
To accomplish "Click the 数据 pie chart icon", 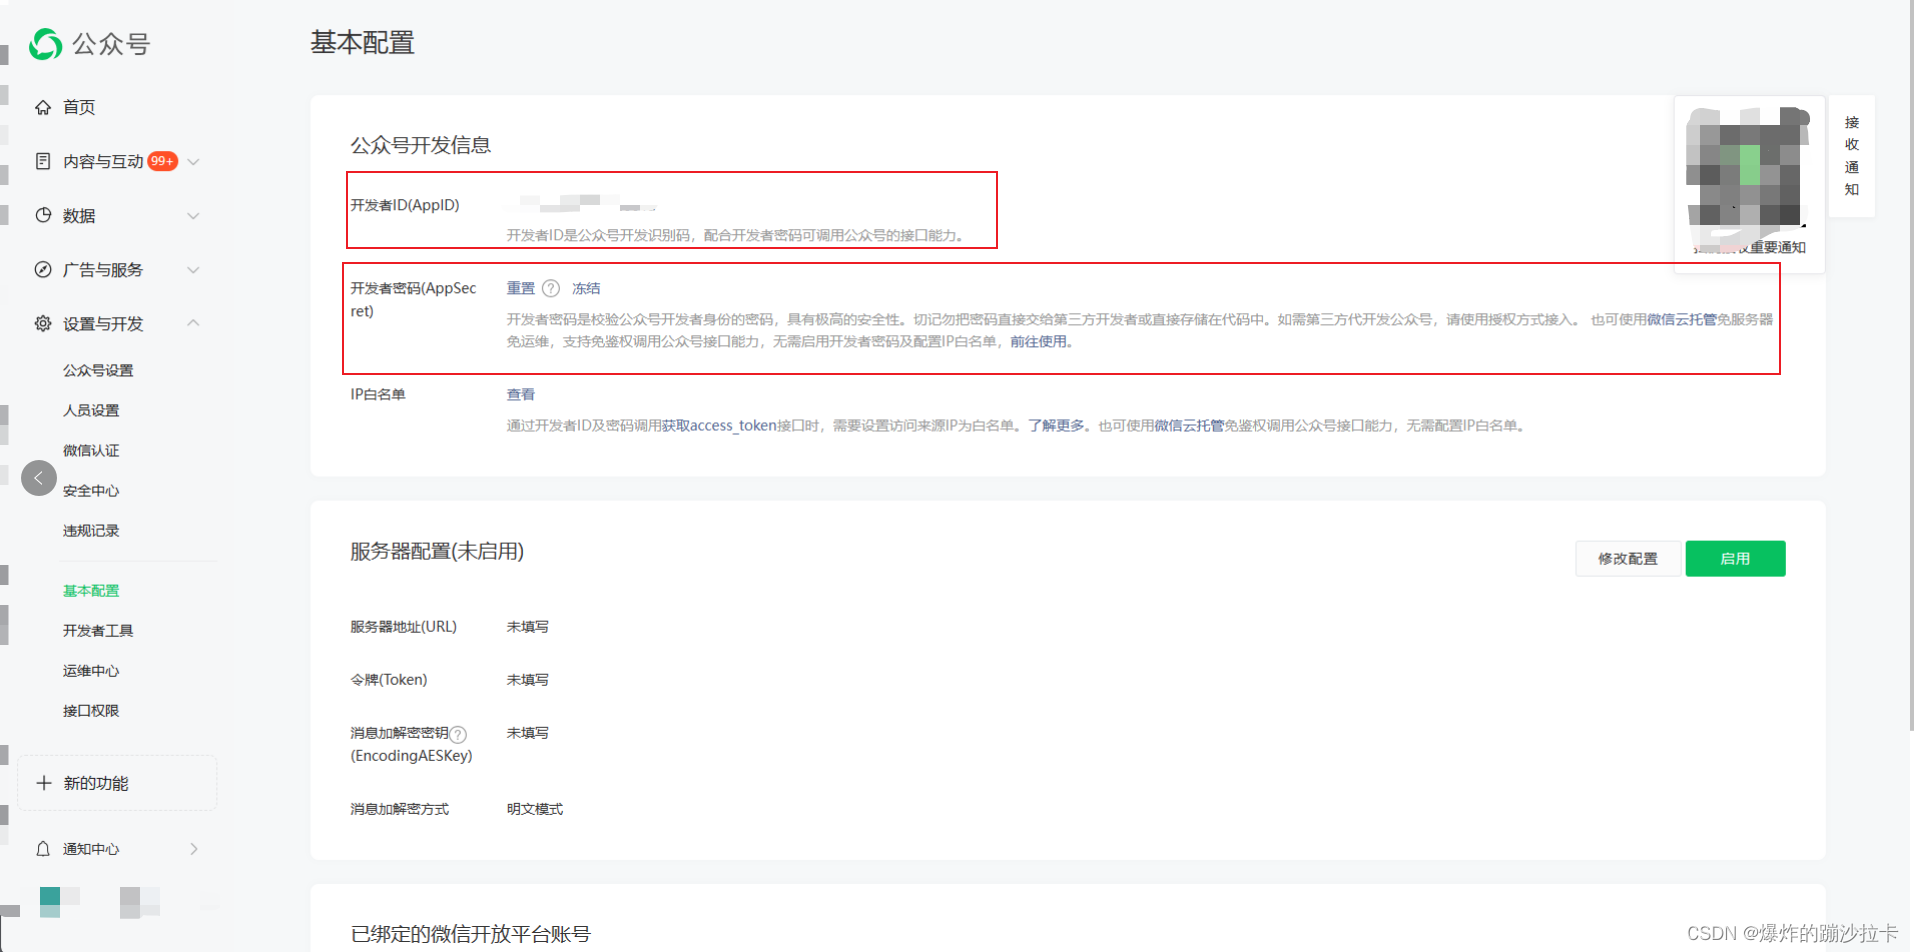I will tap(43, 215).
